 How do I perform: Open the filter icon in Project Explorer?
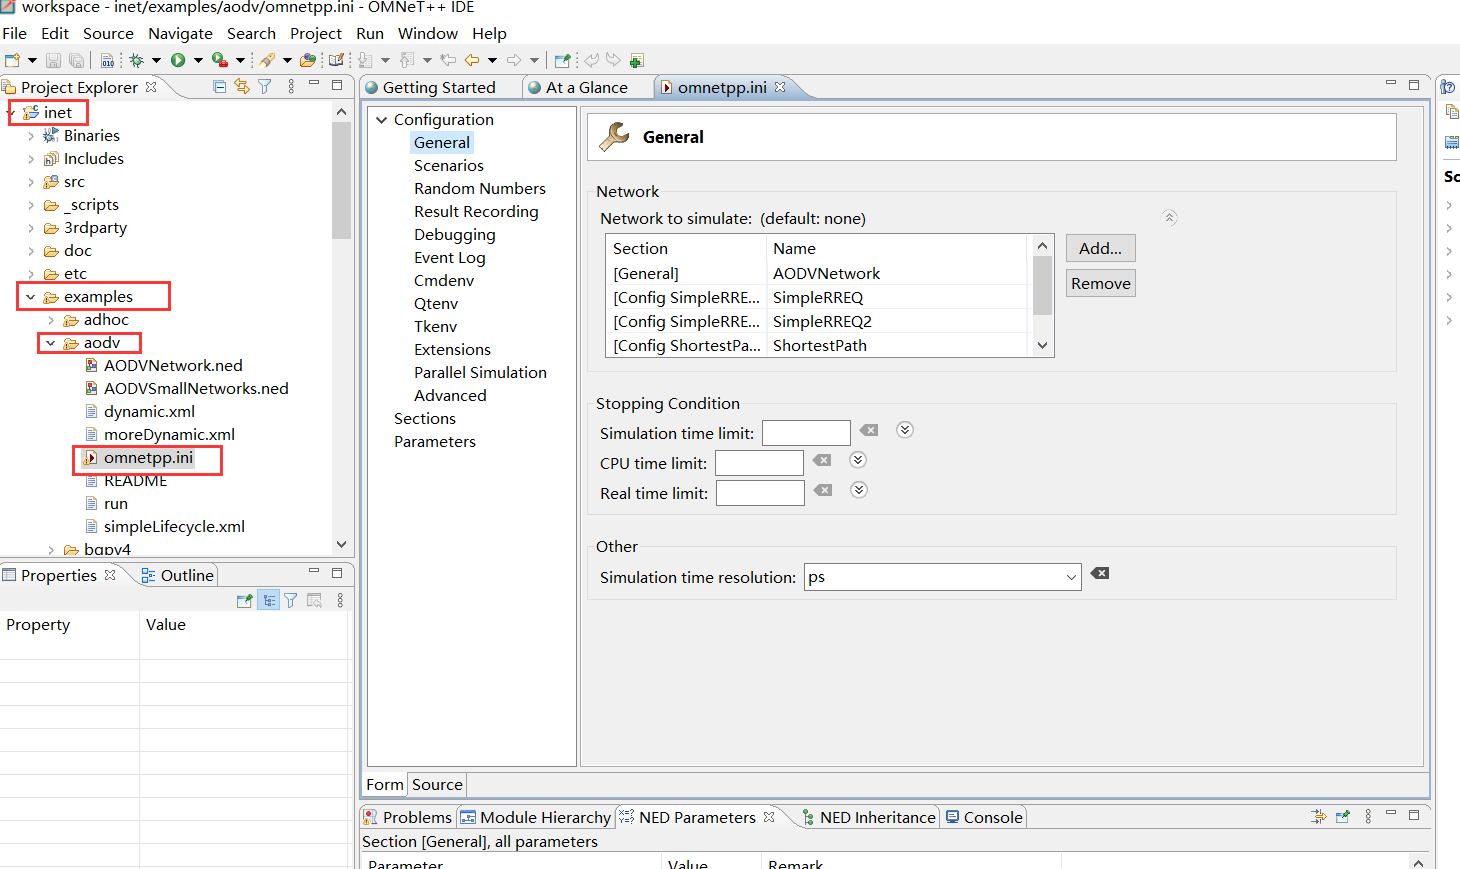click(x=265, y=87)
